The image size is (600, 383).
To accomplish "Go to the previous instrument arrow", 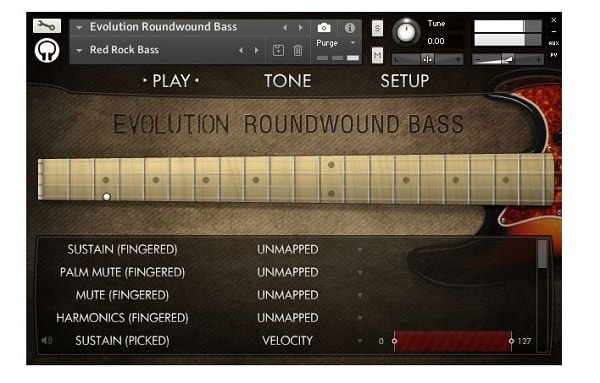I will 285,28.
